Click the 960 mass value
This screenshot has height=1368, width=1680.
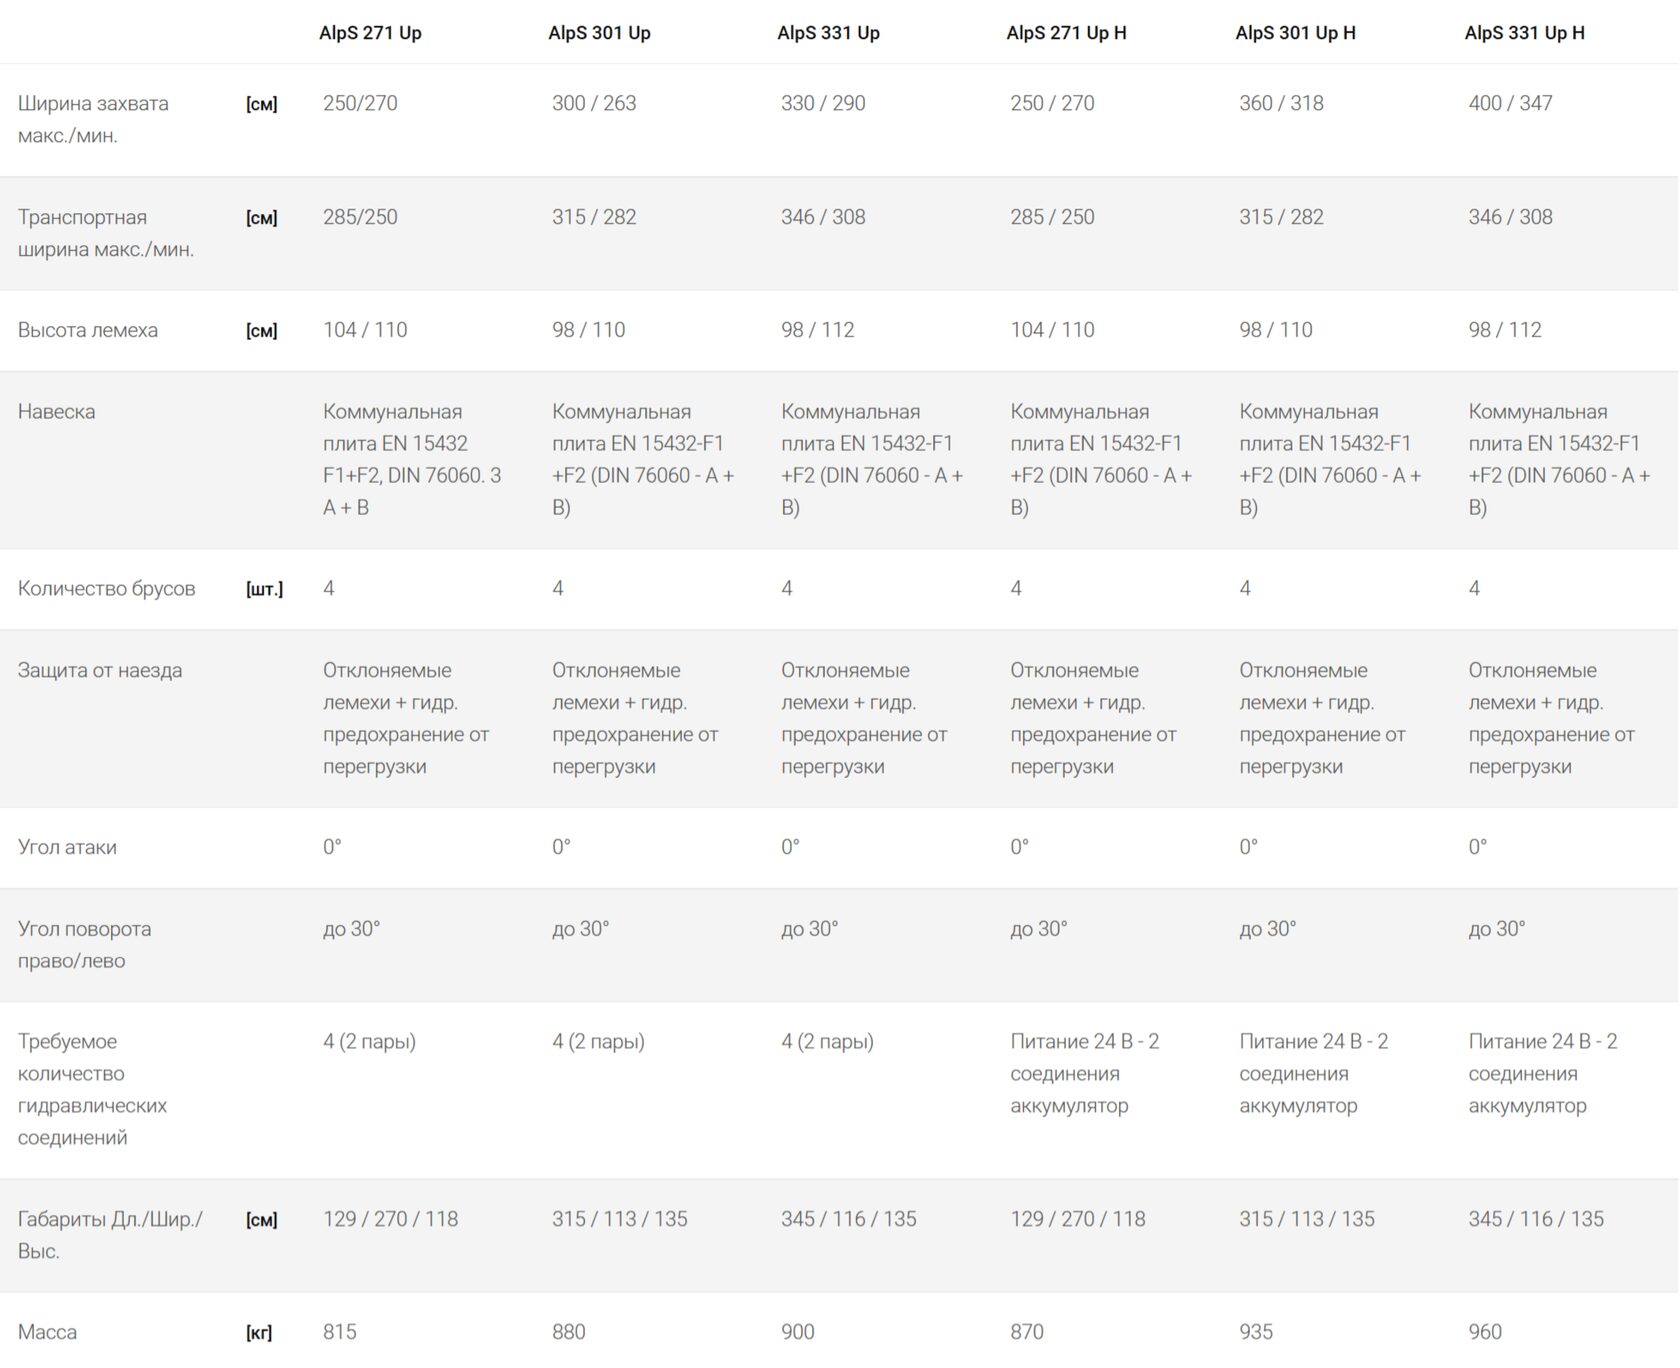[x=1485, y=1332]
